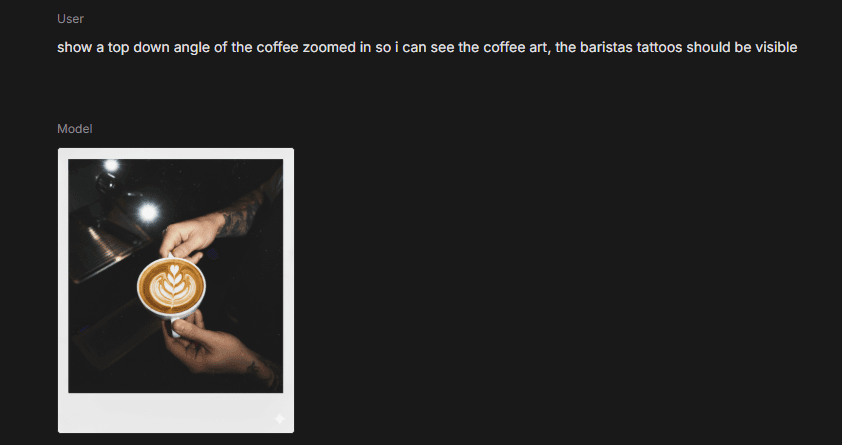The height and width of the screenshot is (445, 842).
Task: Open the generated coffee polaroid image
Action: click(176, 290)
